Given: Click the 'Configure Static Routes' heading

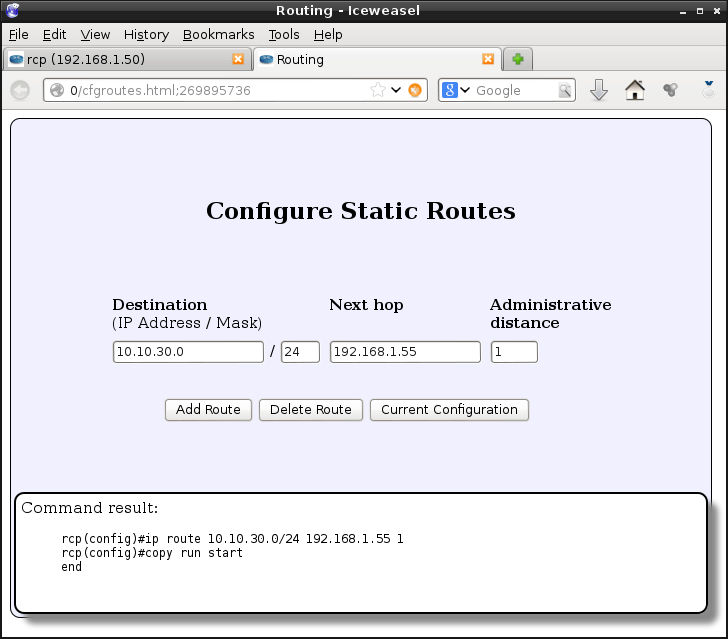Looking at the screenshot, I should click(361, 211).
